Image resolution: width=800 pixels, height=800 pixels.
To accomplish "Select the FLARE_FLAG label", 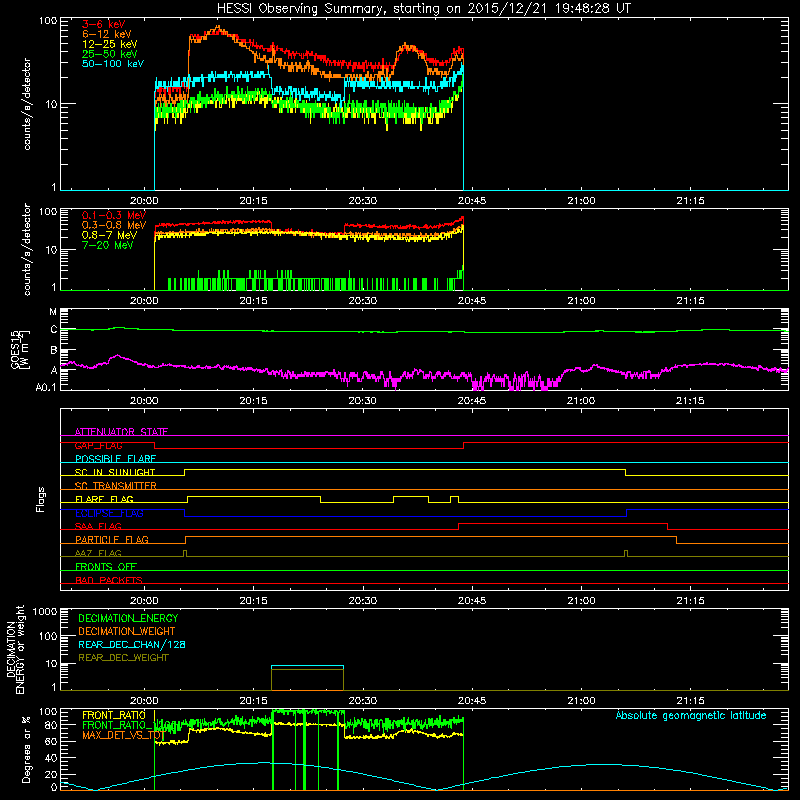I will 104,499.
